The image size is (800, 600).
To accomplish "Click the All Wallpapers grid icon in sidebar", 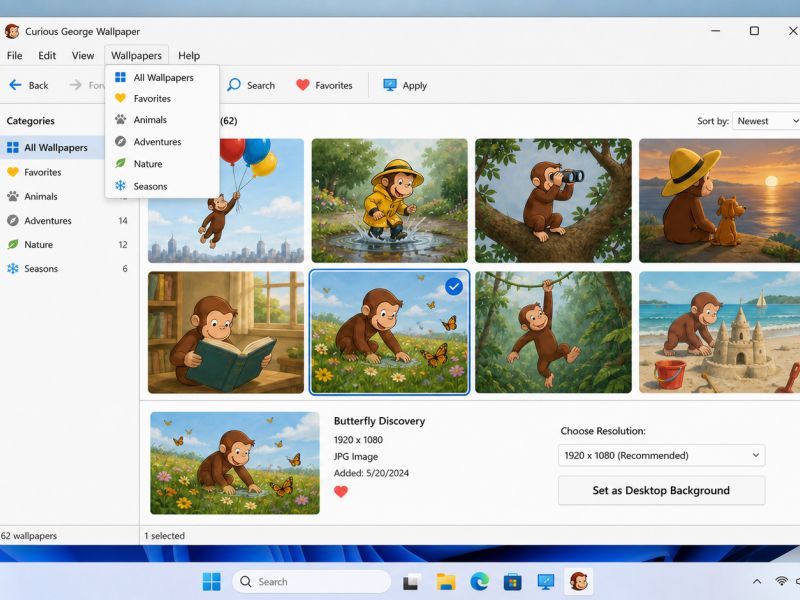I will [x=13, y=147].
